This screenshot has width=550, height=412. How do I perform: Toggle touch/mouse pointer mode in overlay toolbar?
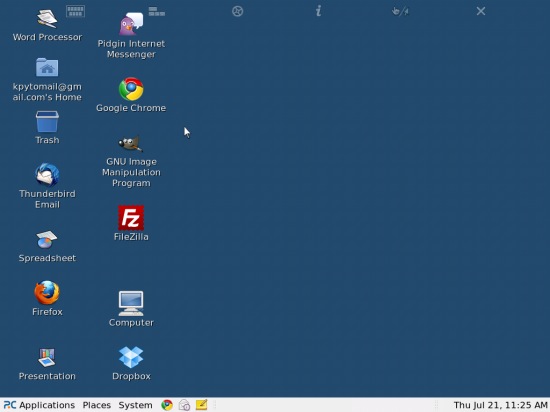pos(400,12)
